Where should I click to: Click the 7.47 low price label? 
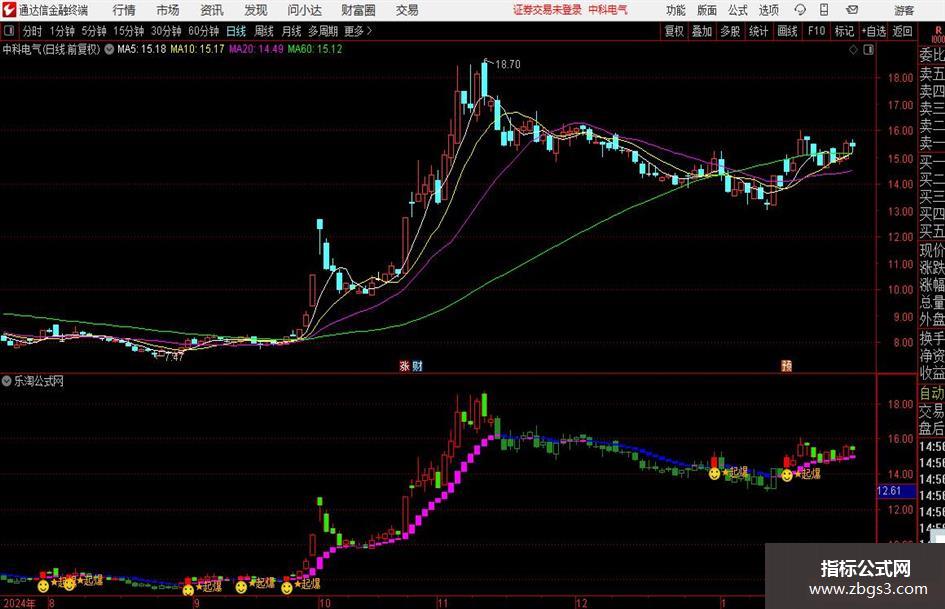pos(174,356)
